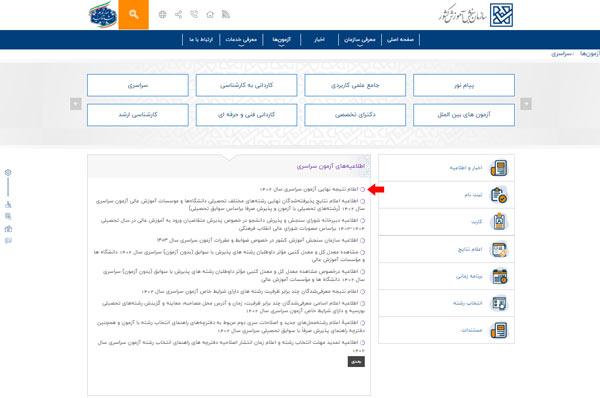Click the globe language icon in header
This screenshot has height=398, width=600.
[163, 15]
